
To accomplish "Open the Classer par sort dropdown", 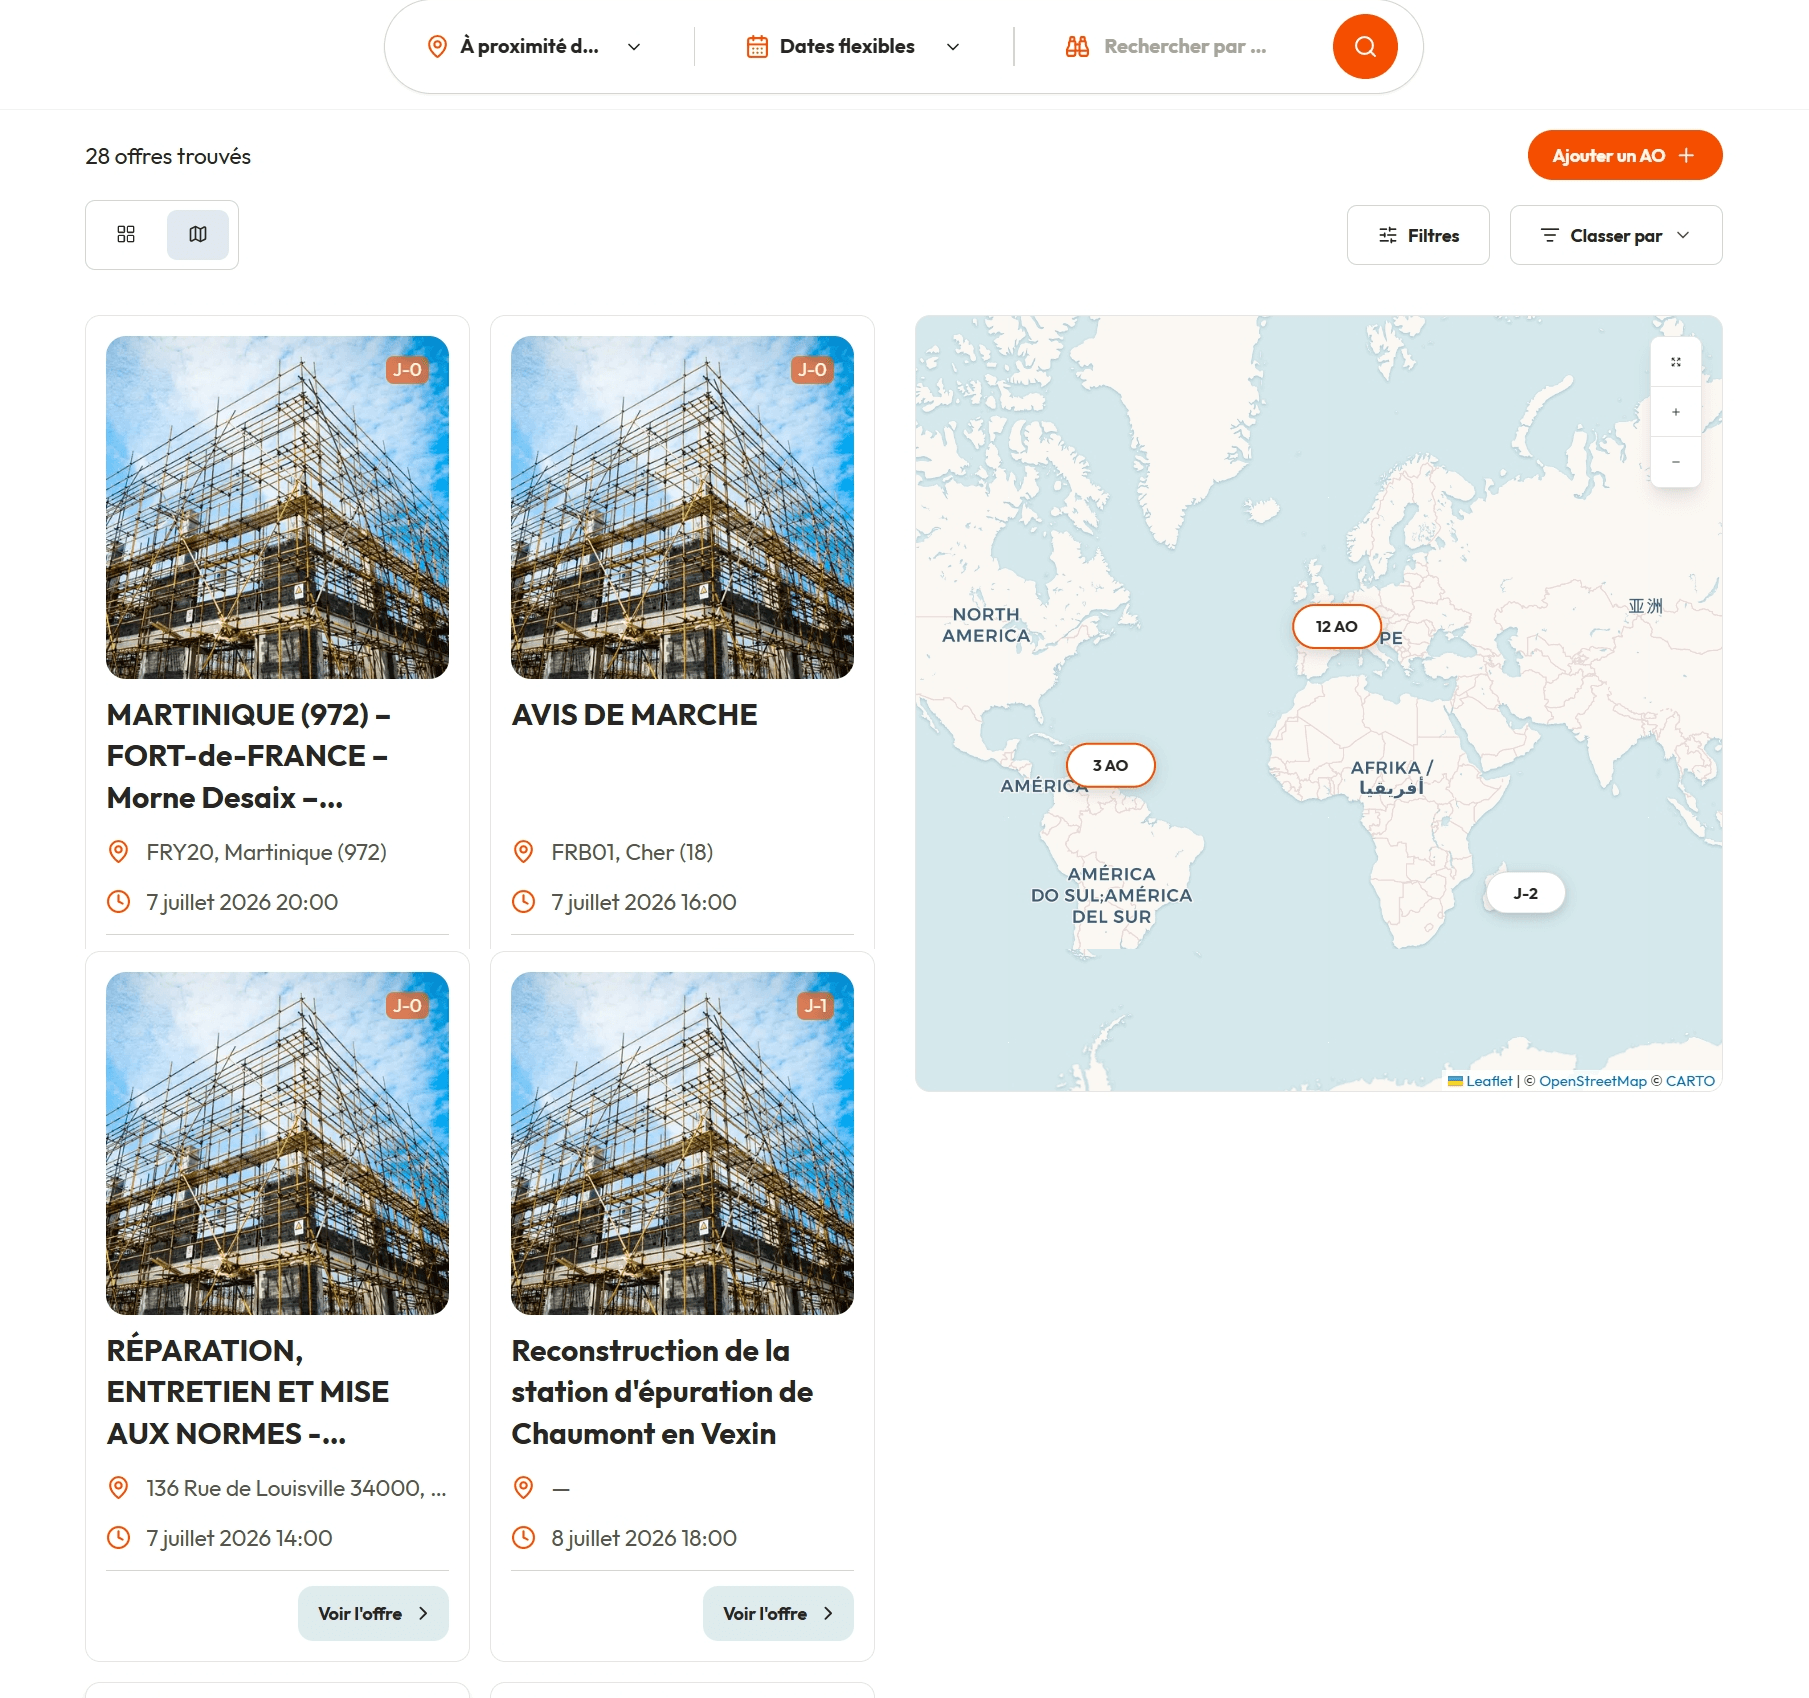I will click(1616, 235).
